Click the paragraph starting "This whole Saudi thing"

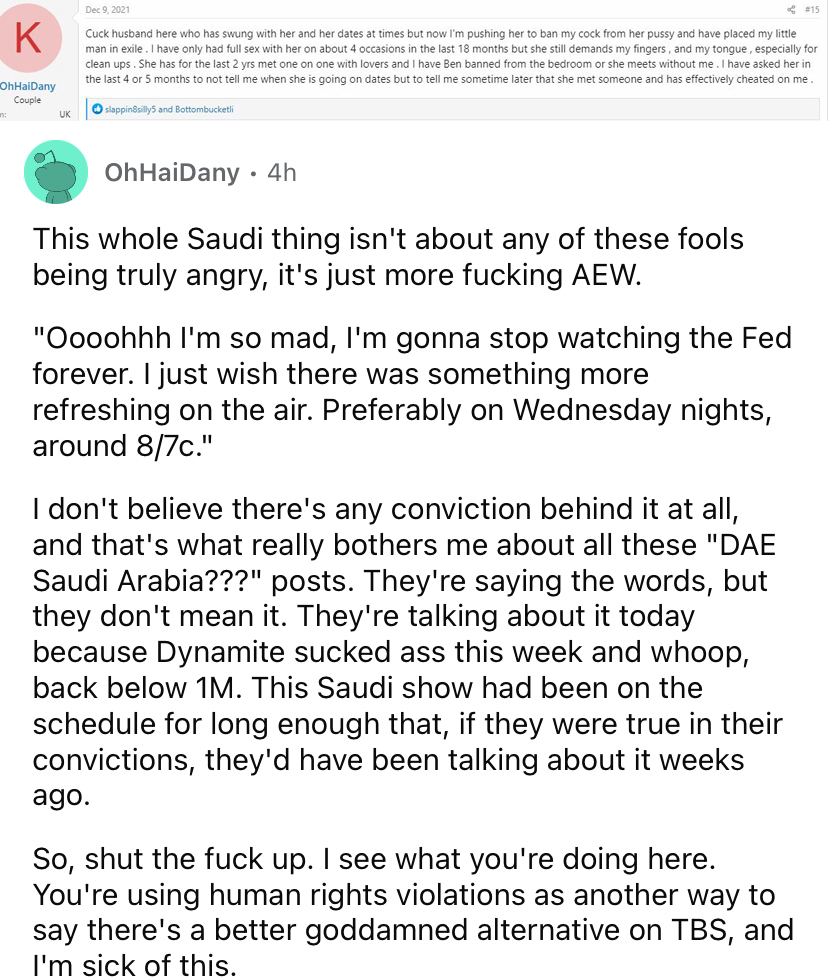point(387,257)
